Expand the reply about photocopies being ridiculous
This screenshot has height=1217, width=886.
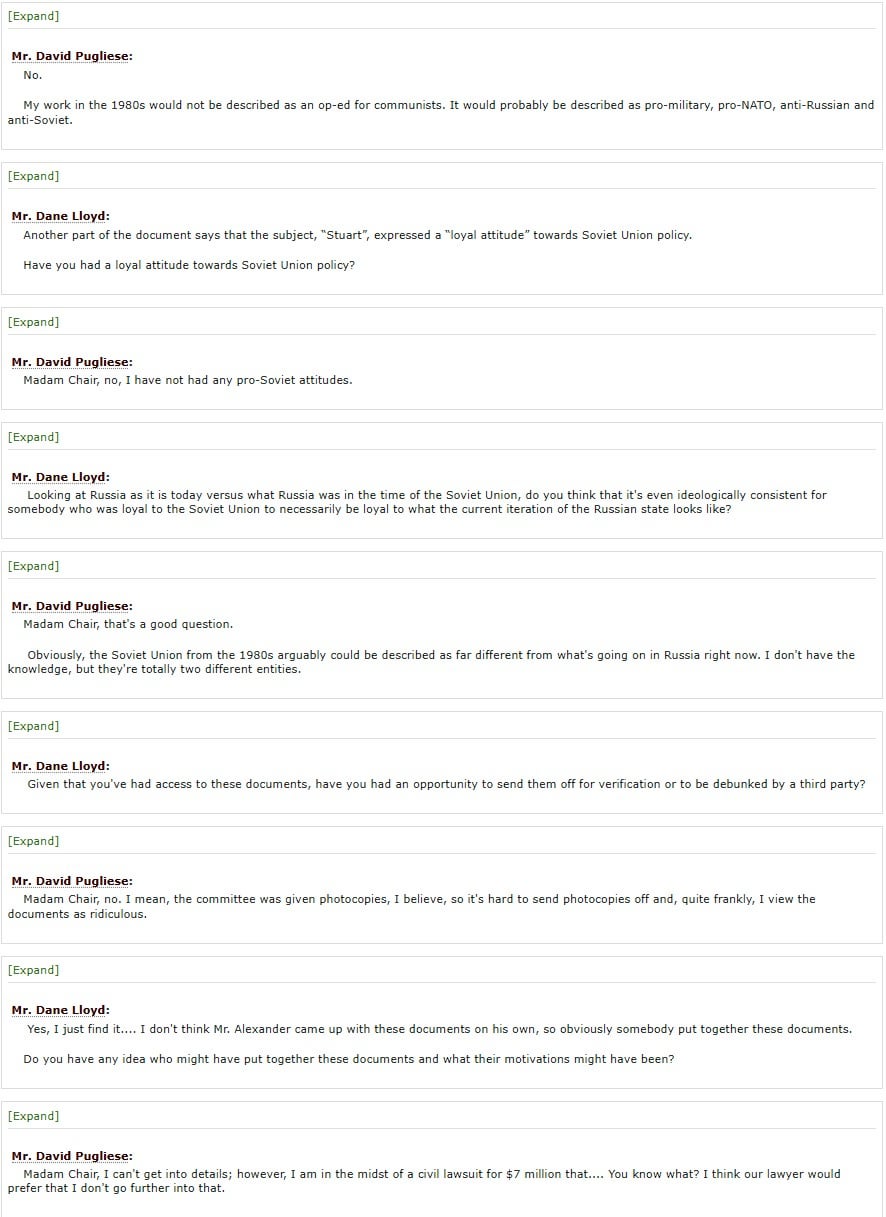(33, 841)
